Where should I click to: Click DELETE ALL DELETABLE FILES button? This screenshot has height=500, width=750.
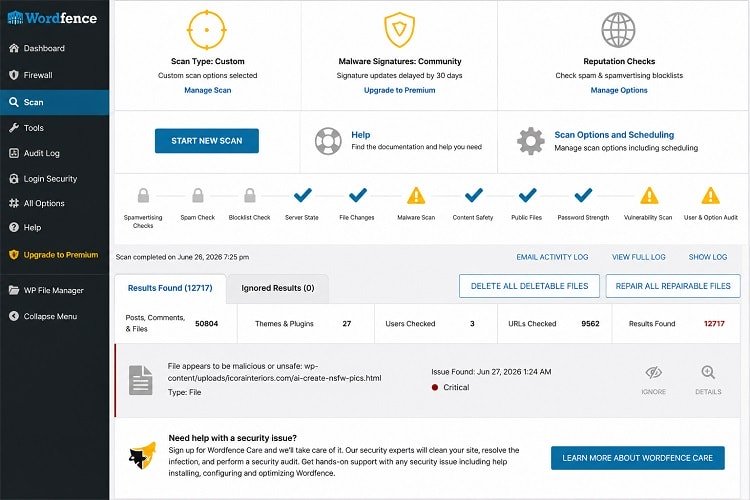tap(529, 286)
